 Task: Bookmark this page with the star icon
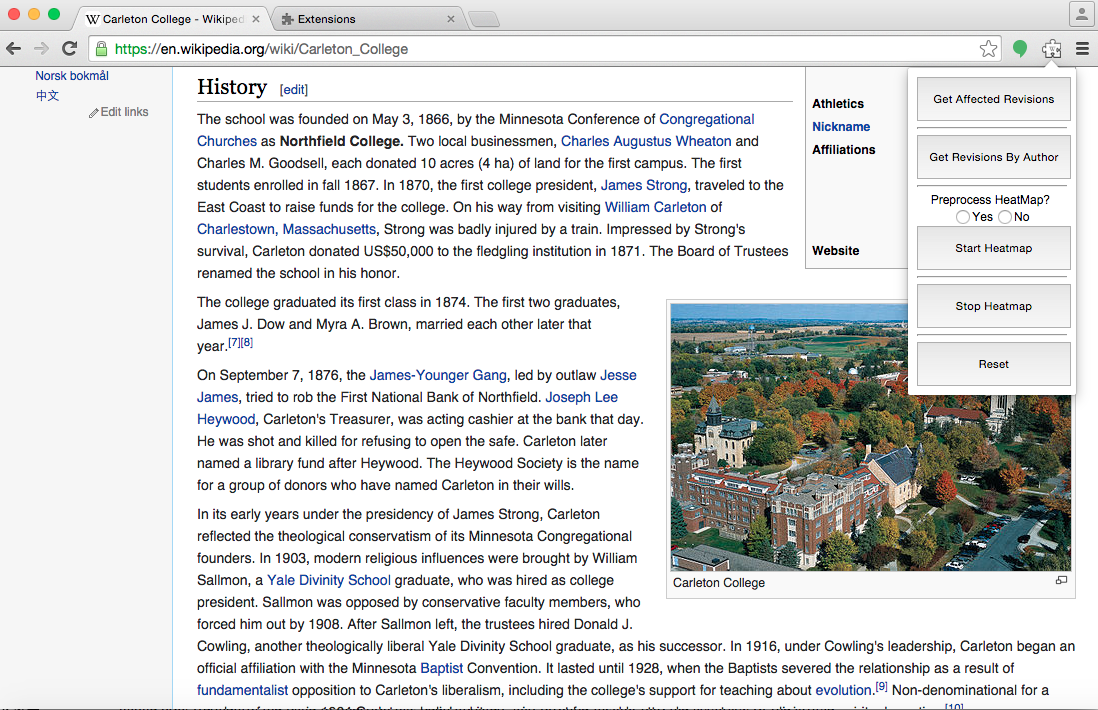coord(988,48)
